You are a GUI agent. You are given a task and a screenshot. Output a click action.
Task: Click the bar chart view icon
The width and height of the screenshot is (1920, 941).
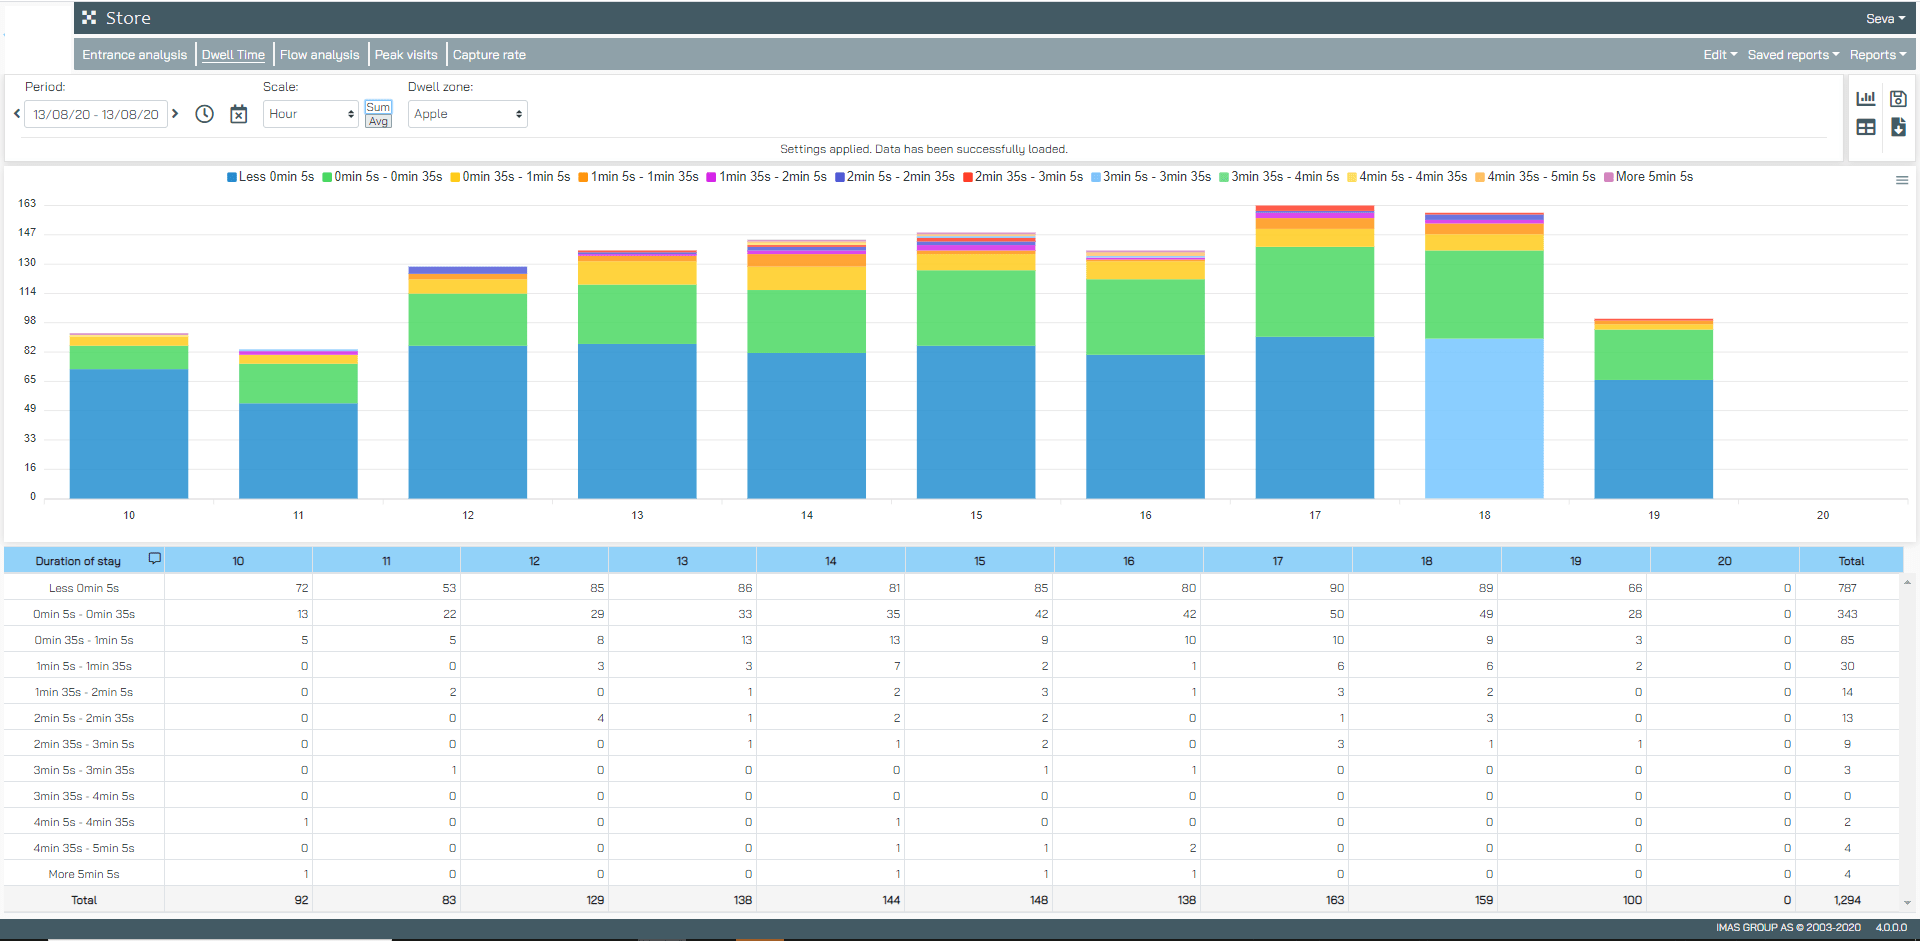click(x=1865, y=98)
